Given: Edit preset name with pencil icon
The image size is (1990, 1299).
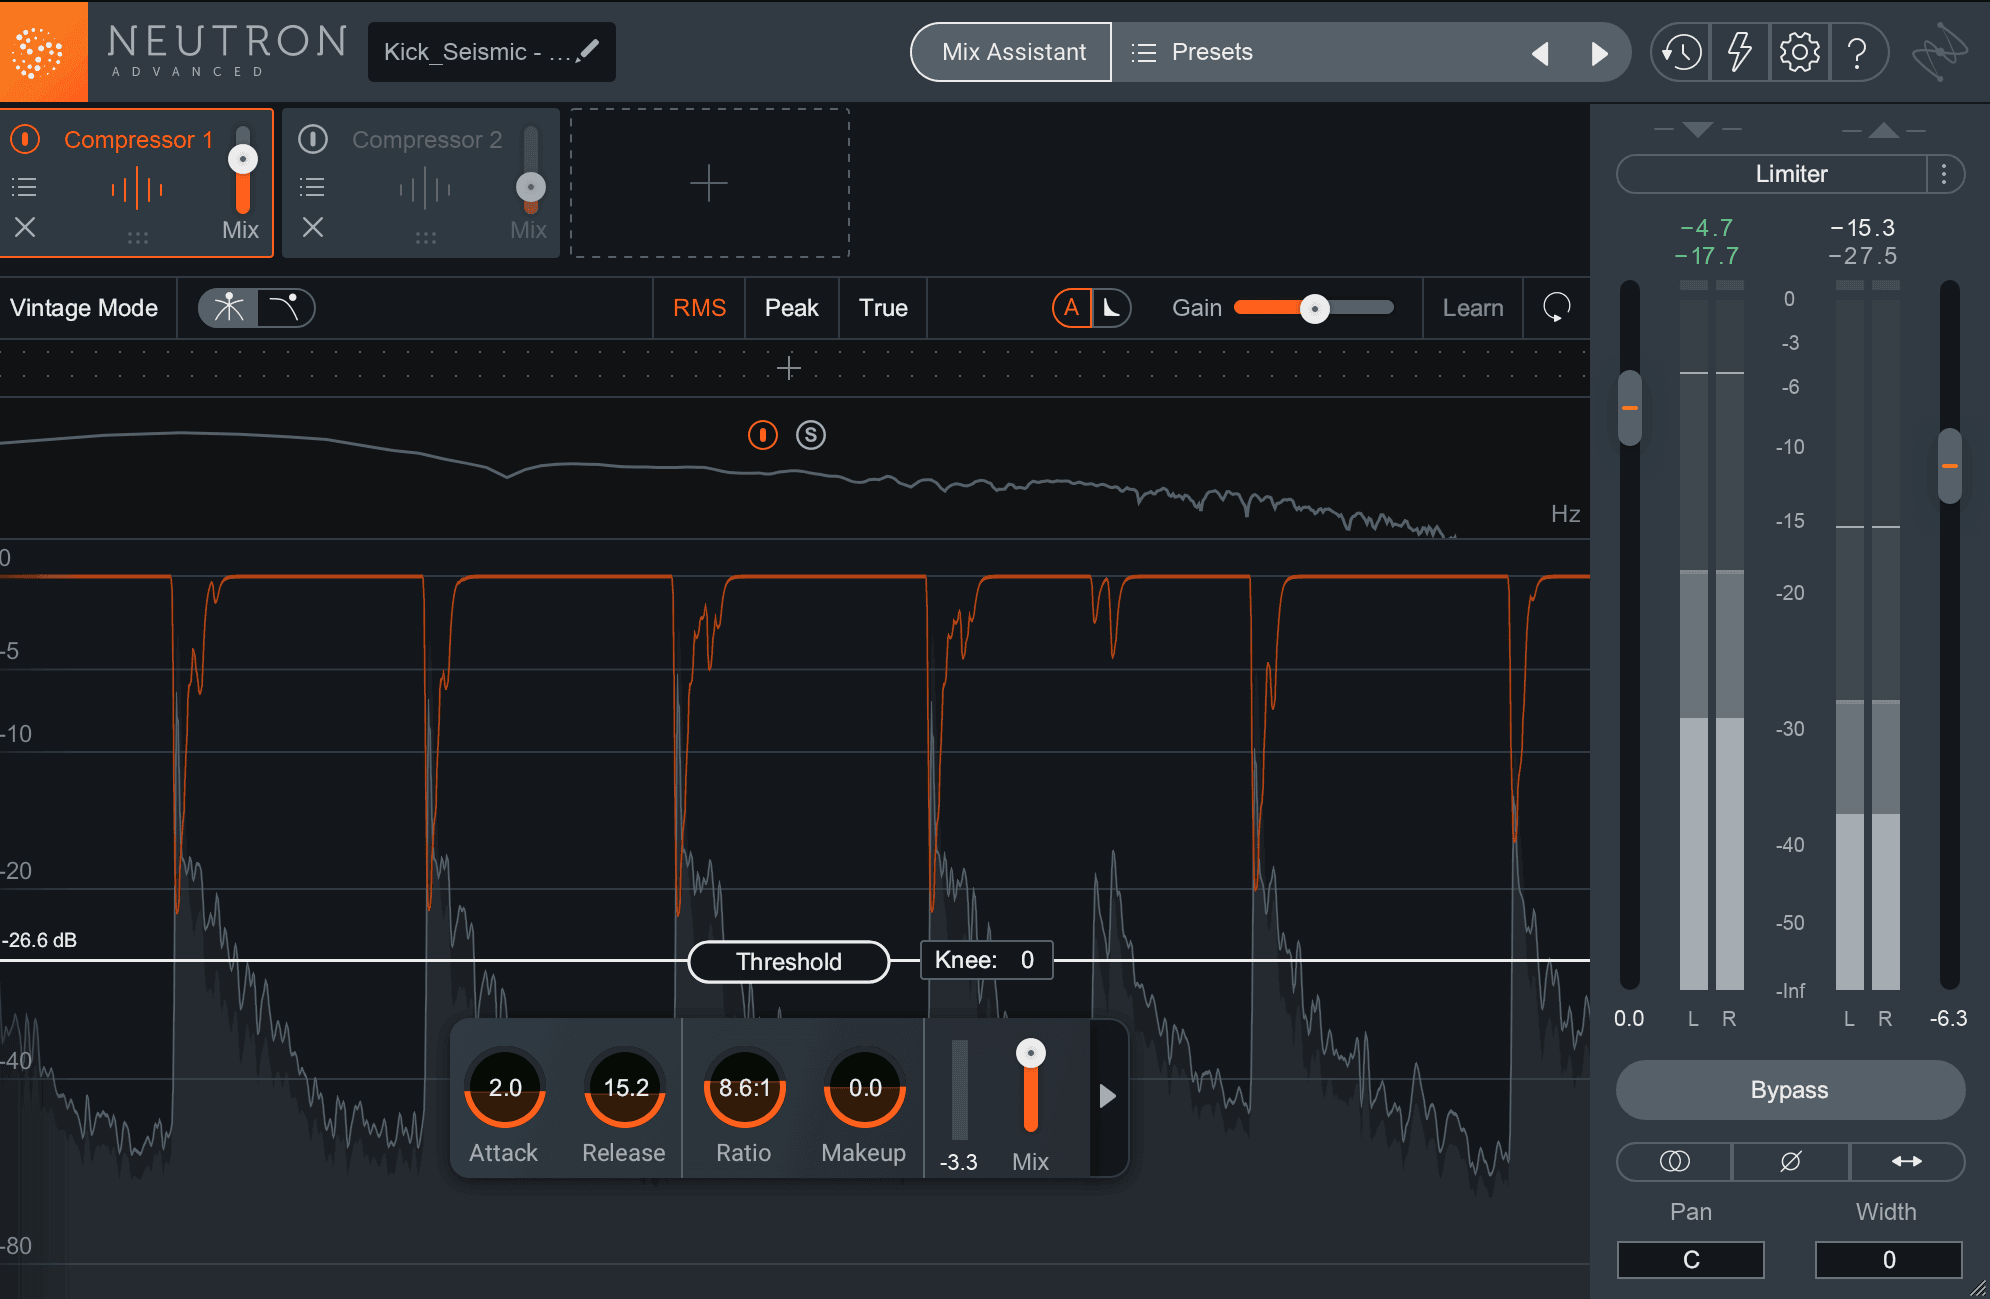Looking at the screenshot, I should click(x=589, y=51).
